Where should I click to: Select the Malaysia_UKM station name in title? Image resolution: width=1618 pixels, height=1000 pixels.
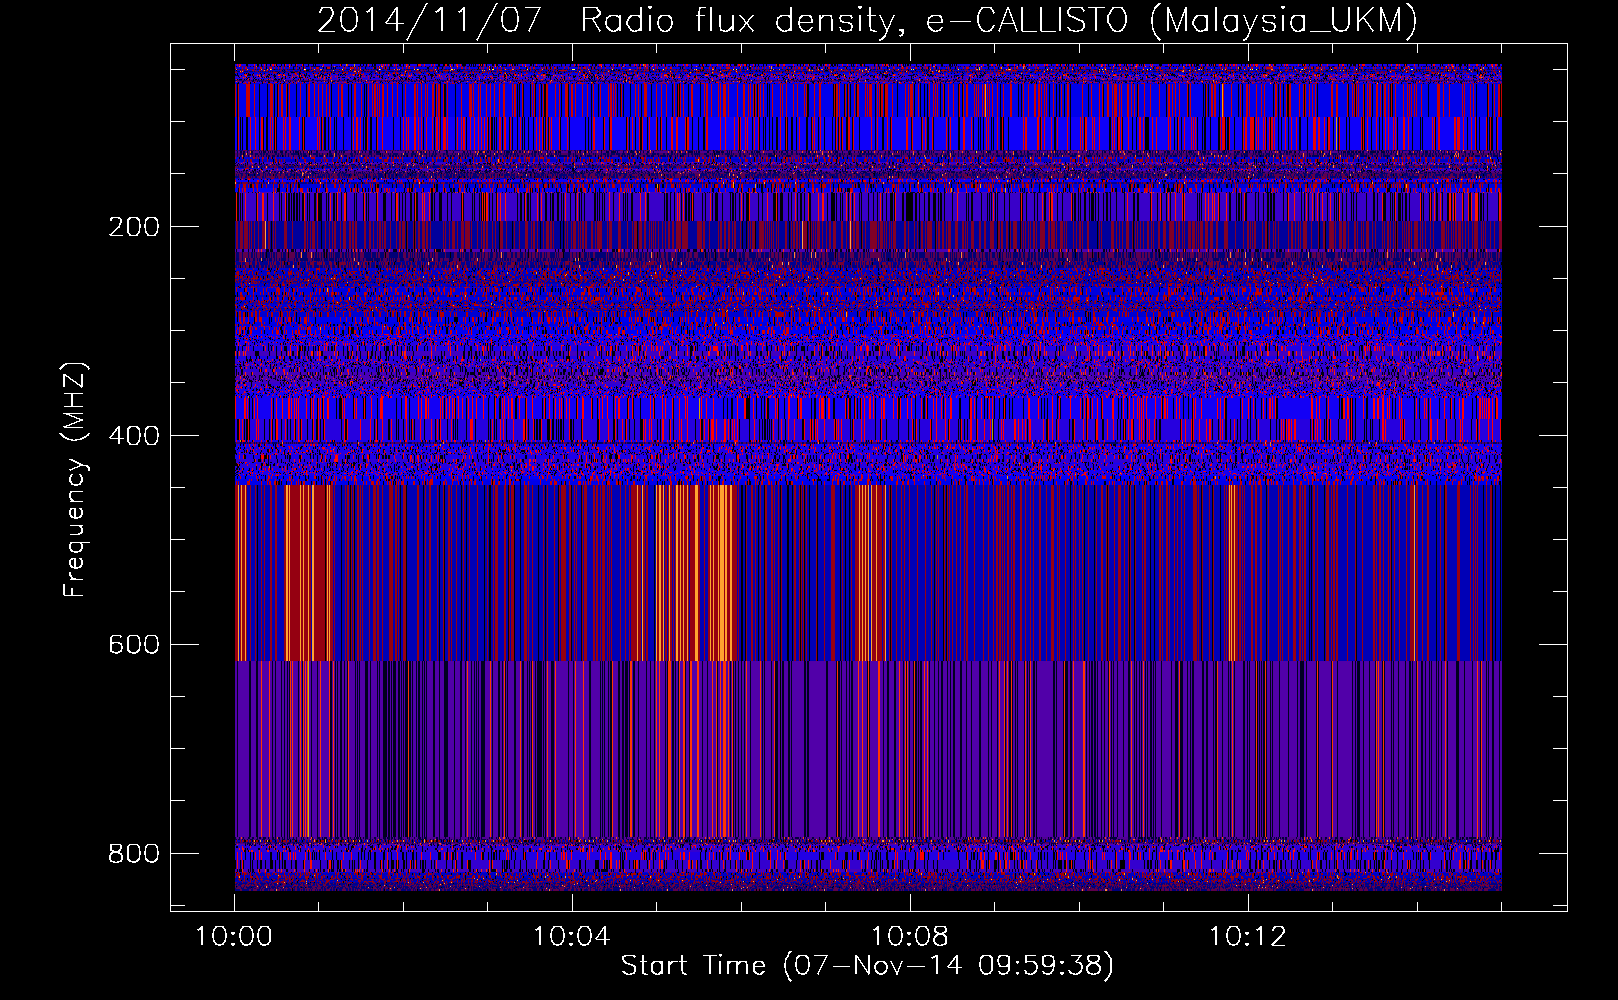click(1284, 21)
